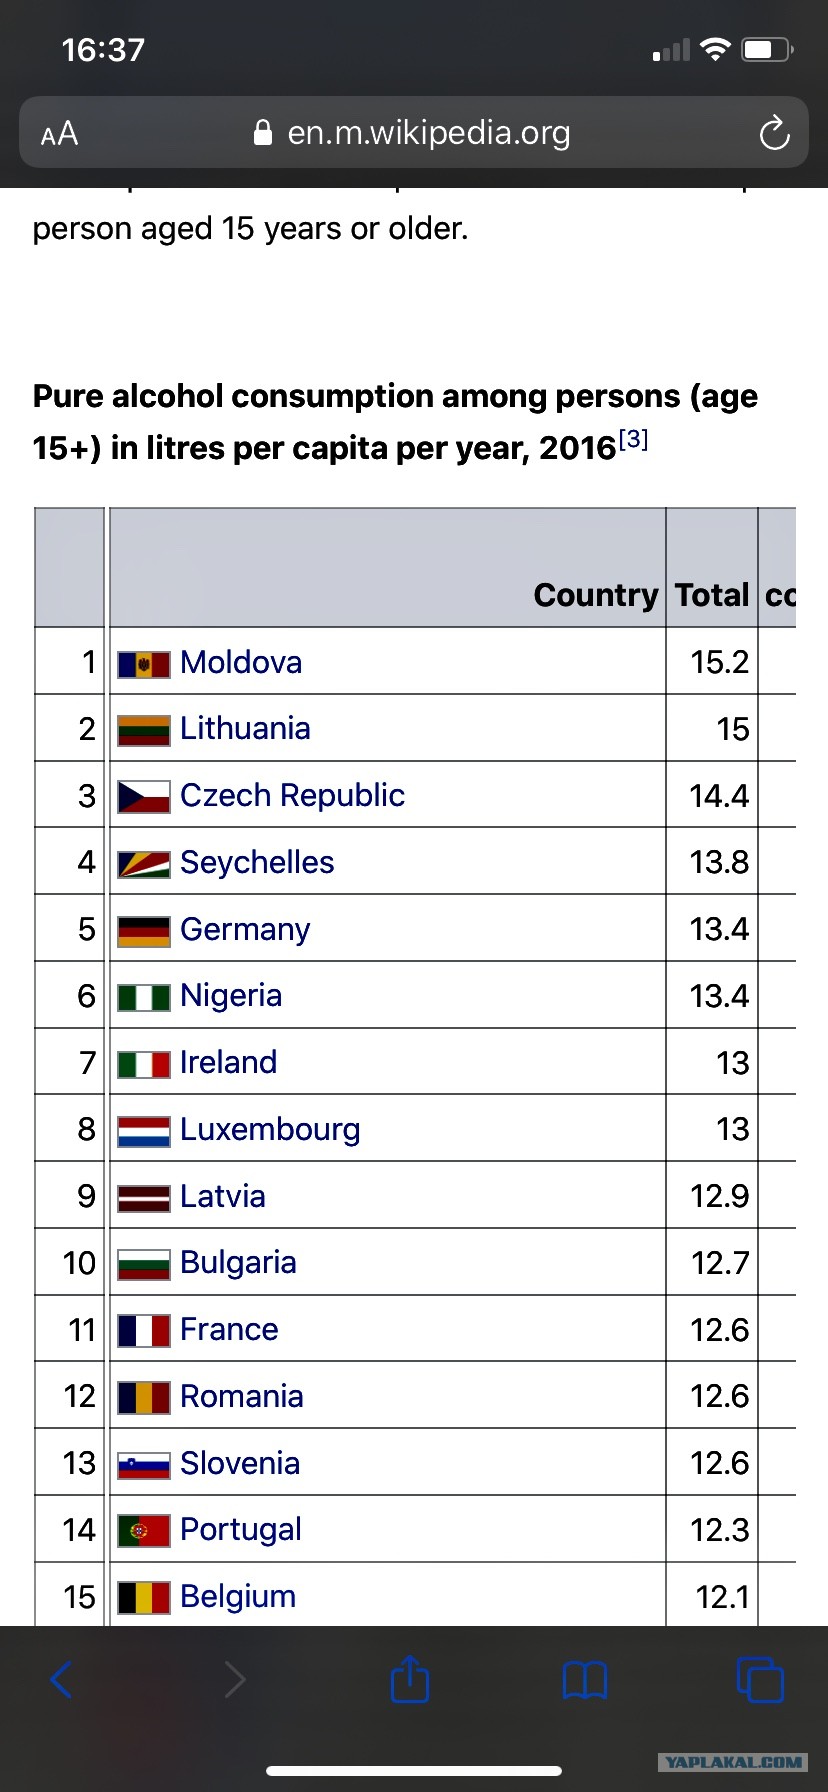Sort table by Total column header

(x=712, y=595)
